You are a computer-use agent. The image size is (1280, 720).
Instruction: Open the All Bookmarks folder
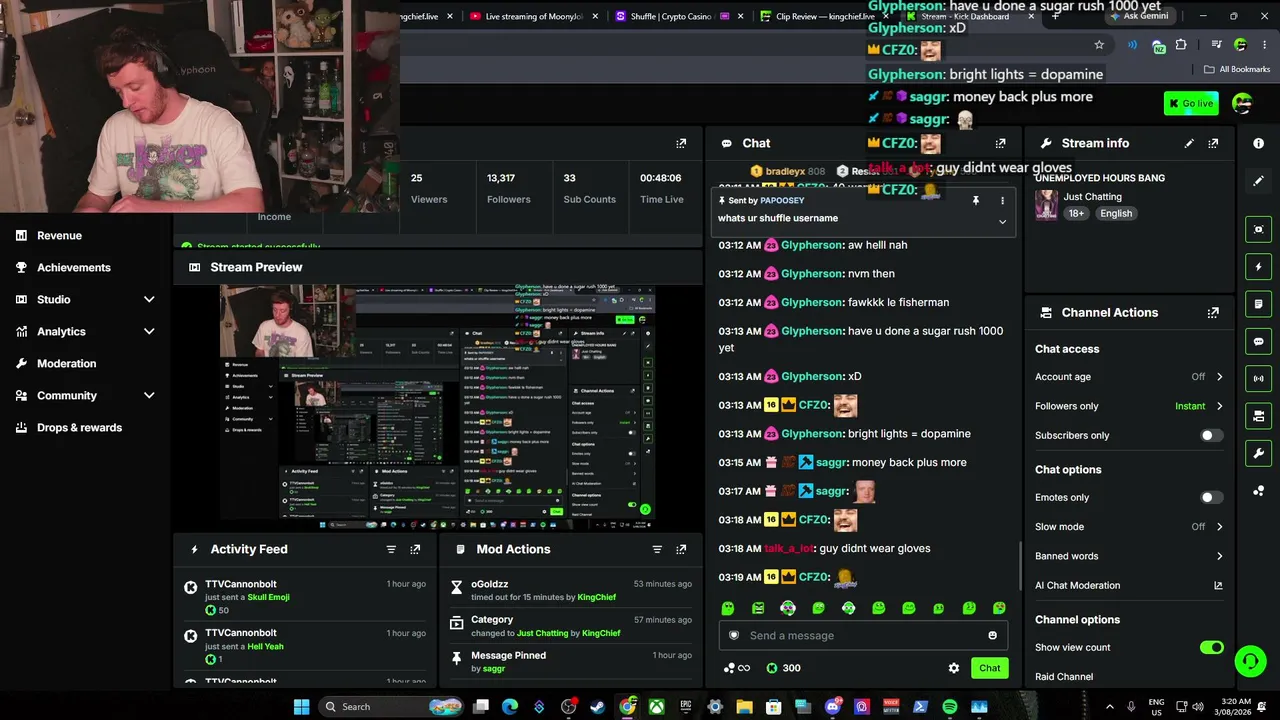[x=1237, y=69]
